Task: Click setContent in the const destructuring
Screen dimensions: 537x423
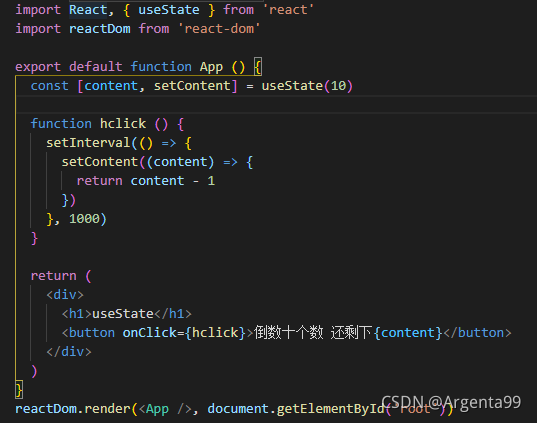Action: (192, 86)
